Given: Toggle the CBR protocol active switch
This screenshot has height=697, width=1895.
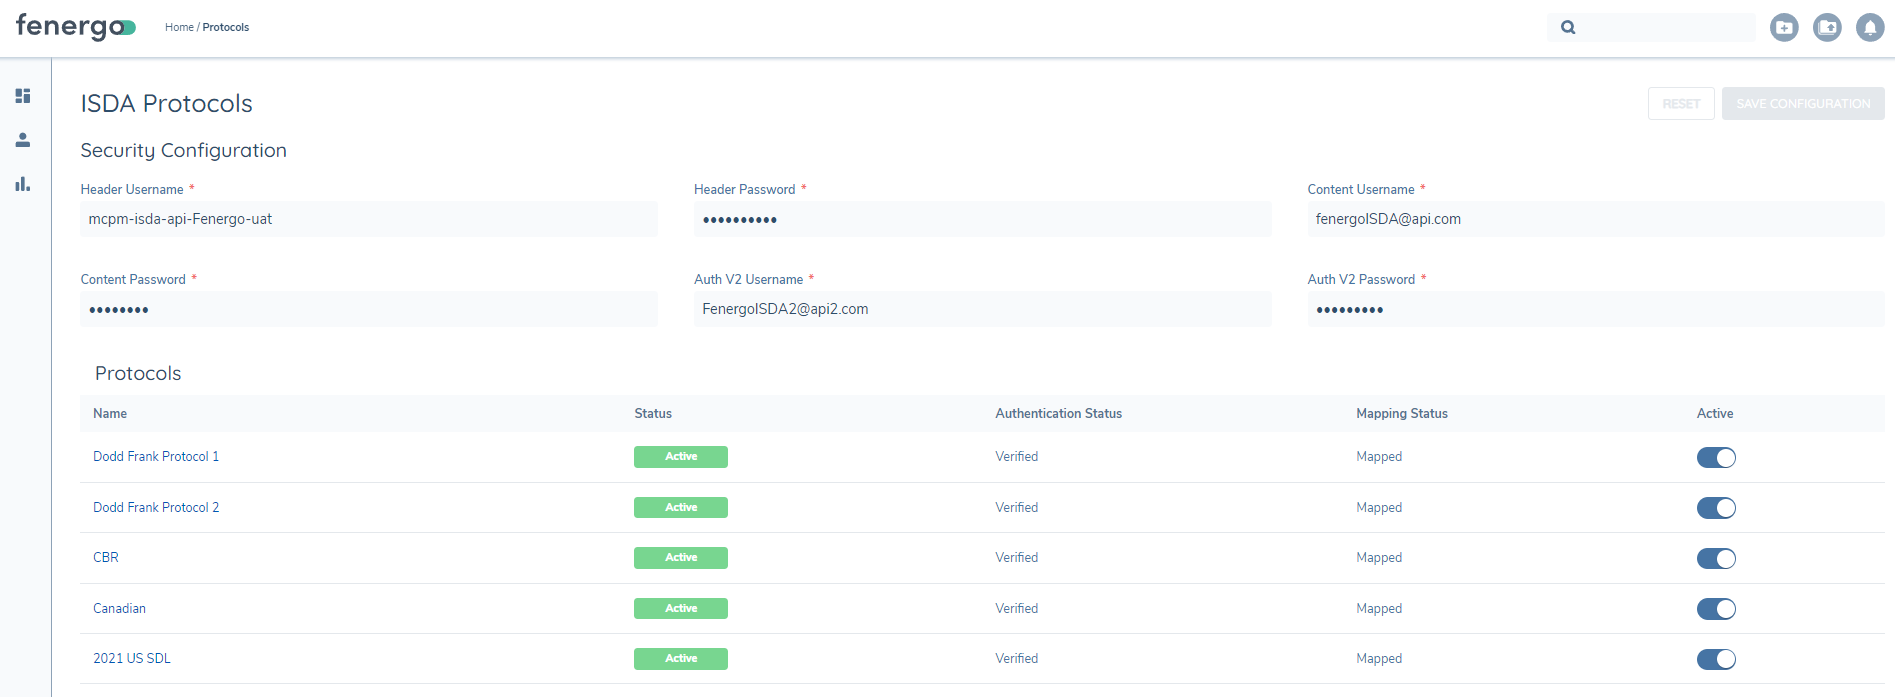Looking at the screenshot, I should coord(1716,559).
